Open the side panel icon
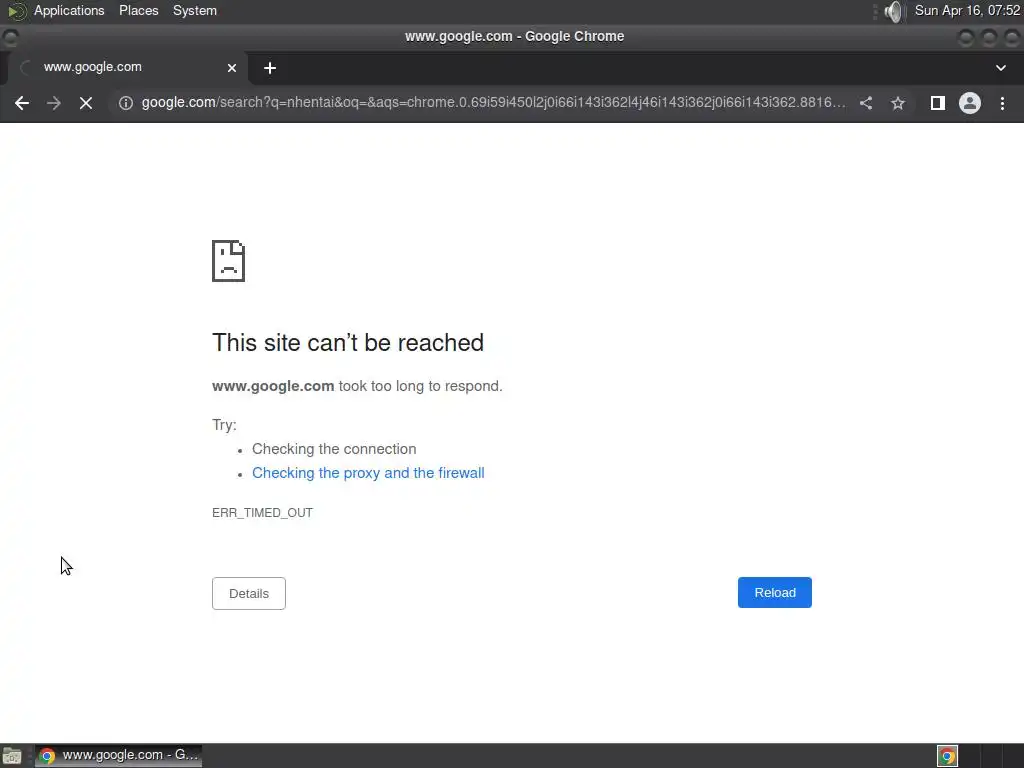1024x768 pixels. tap(938, 103)
